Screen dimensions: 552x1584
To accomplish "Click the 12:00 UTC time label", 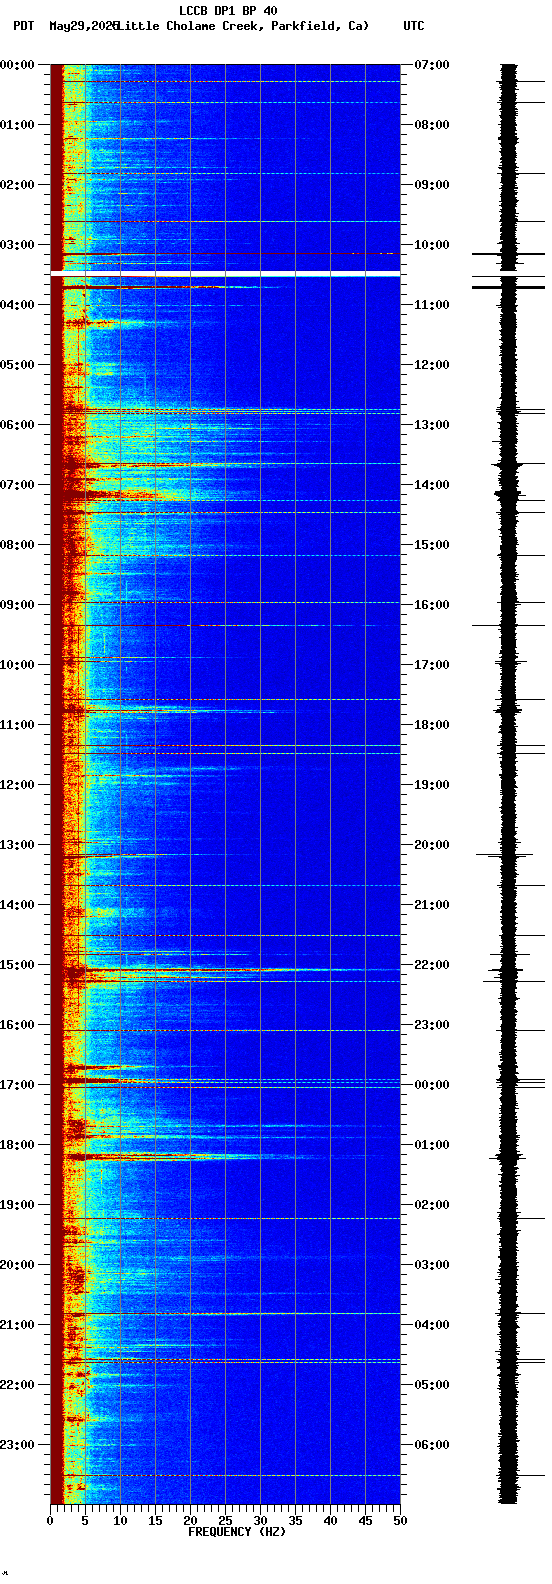I will point(431,365).
